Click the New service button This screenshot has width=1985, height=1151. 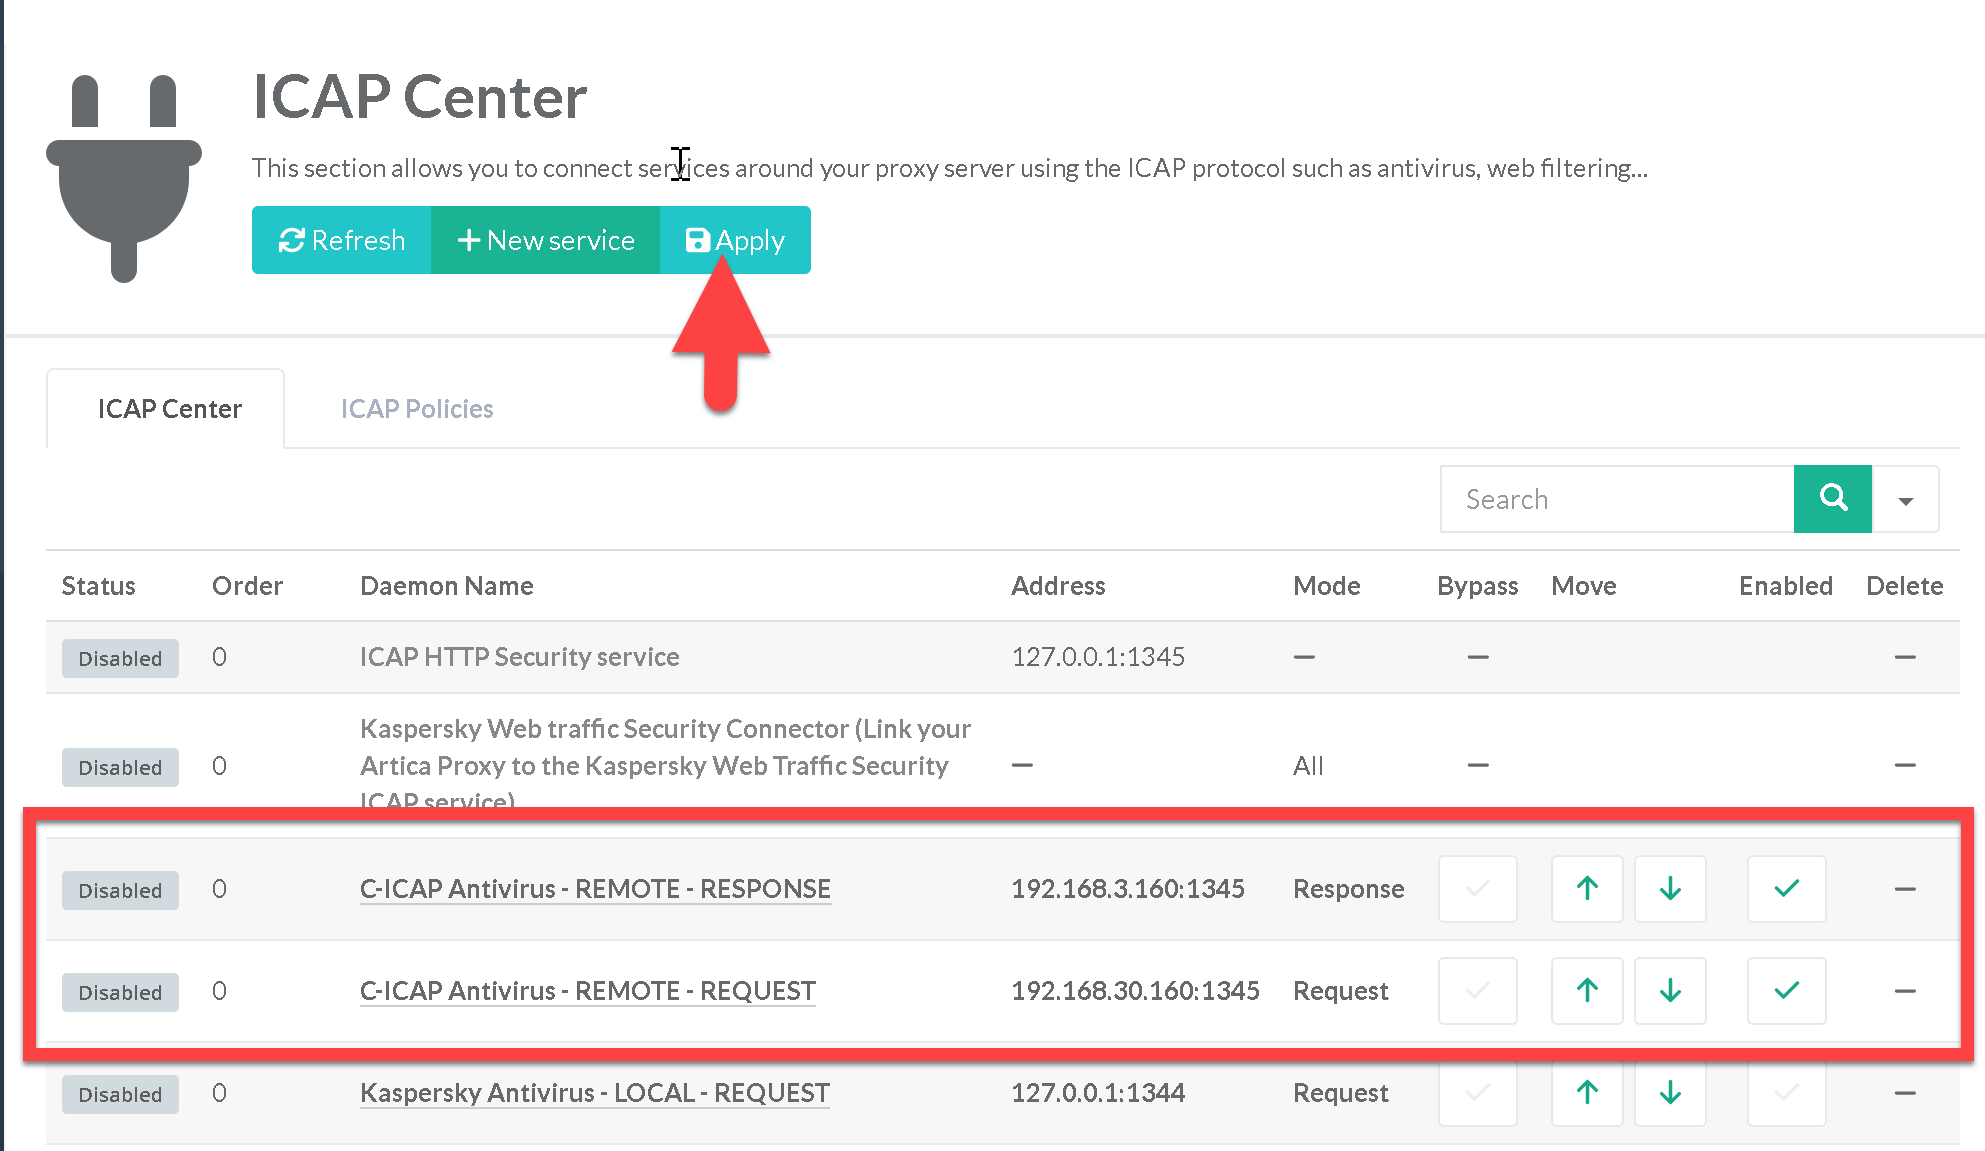tap(546, 240)
